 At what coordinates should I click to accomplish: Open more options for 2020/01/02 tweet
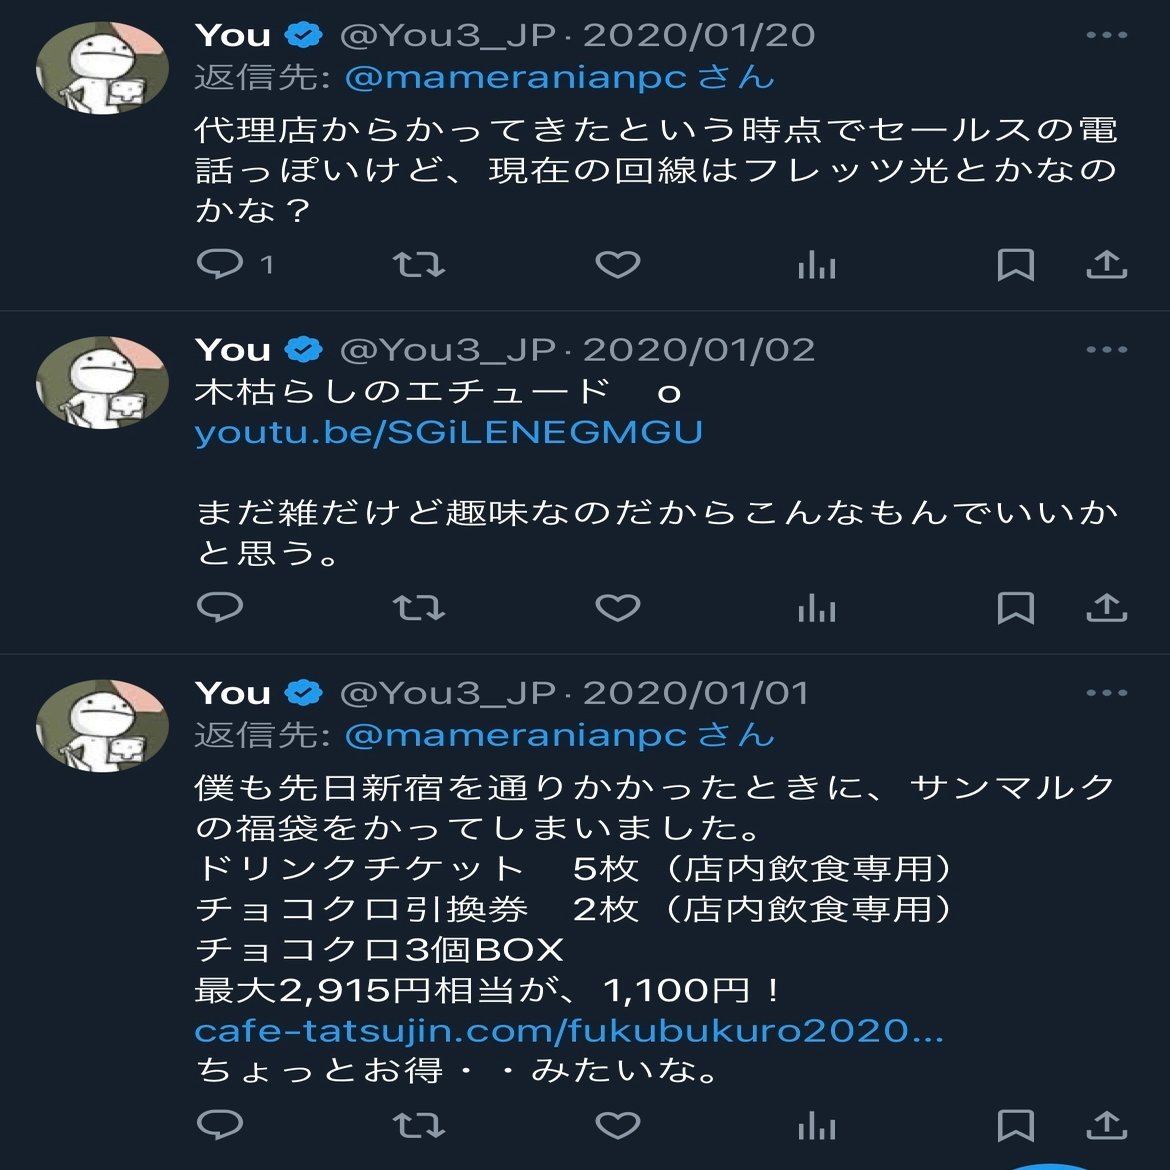[x=1107, y=349]
